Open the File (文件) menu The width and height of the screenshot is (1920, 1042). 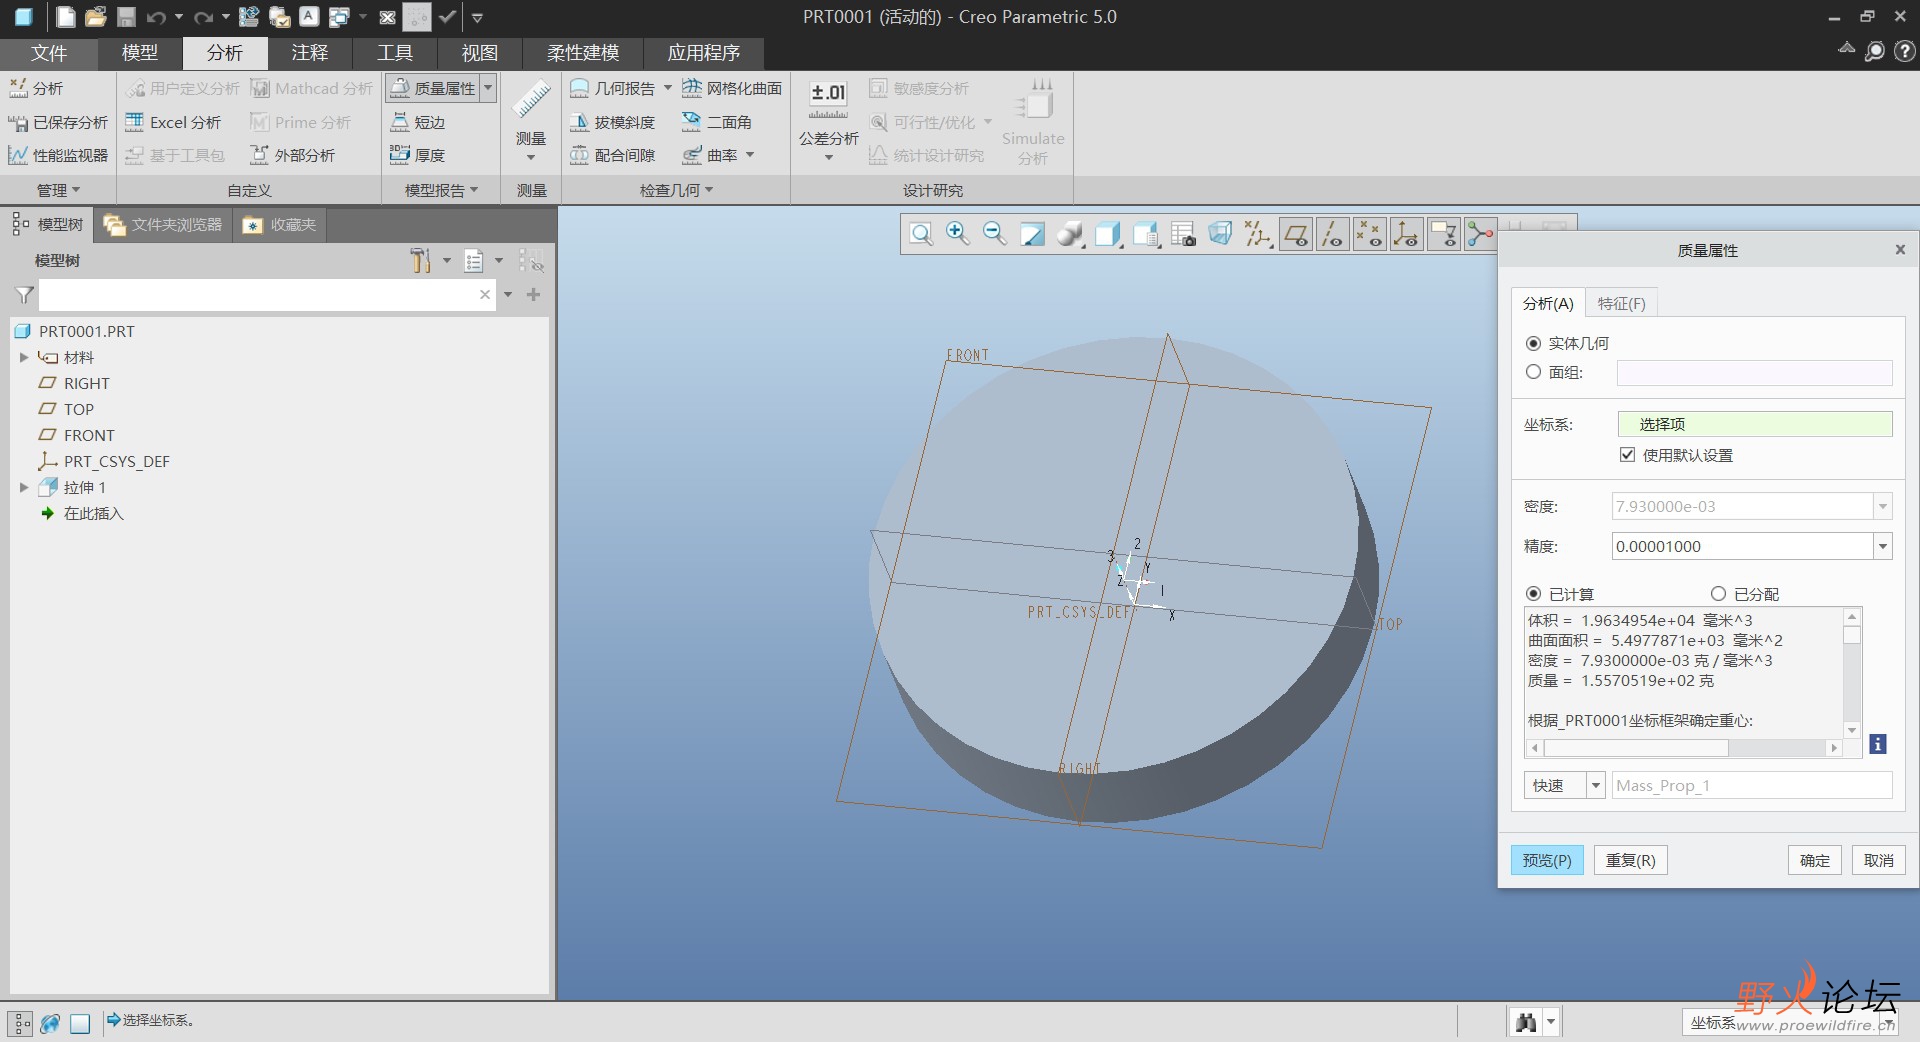point(49,53)
